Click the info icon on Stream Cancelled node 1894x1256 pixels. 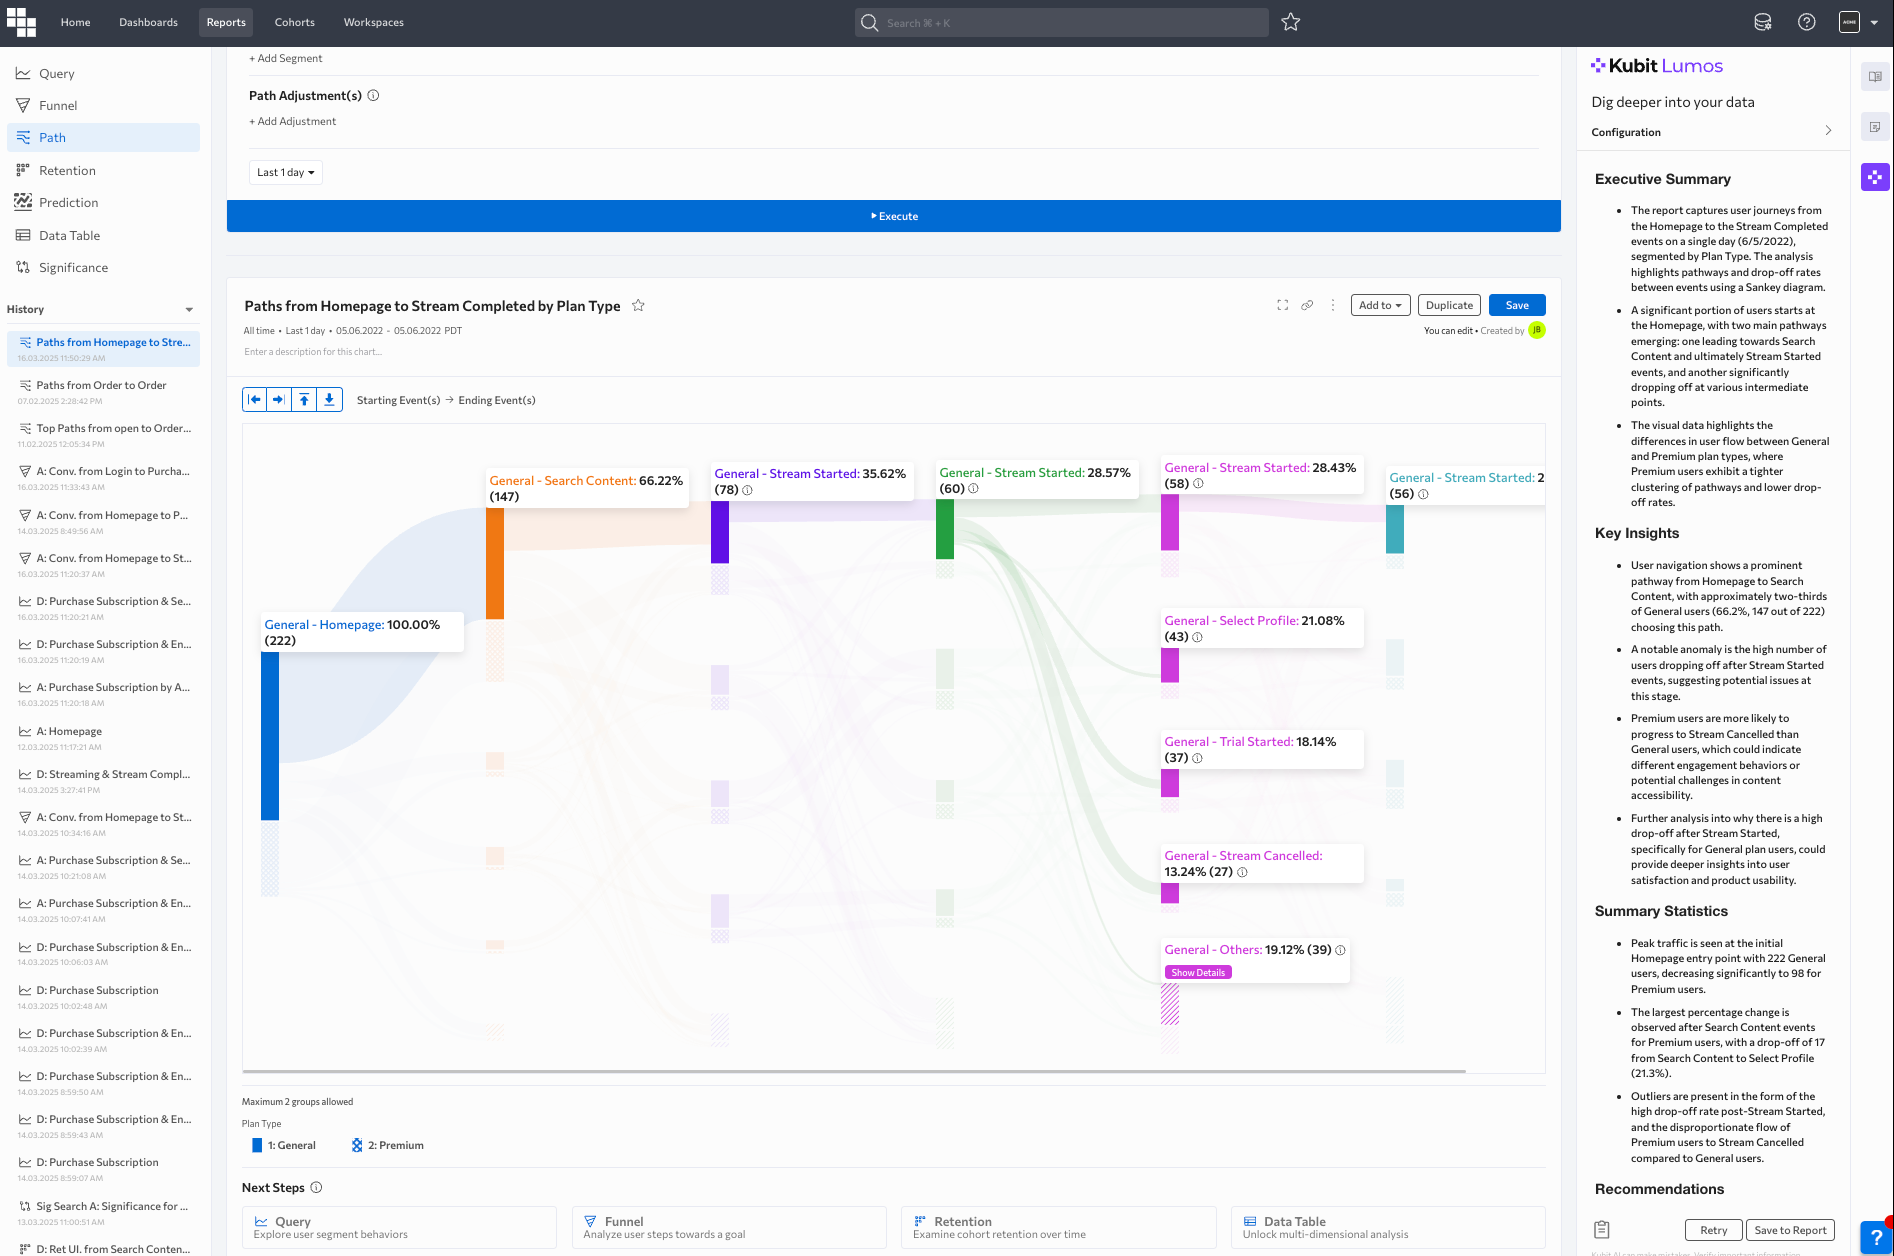click(1242, 872)
